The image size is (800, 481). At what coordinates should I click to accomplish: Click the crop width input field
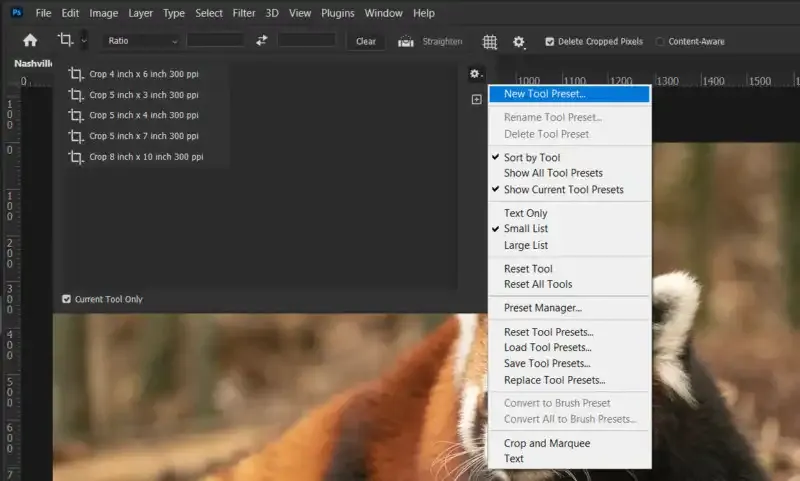coord(215,41)
